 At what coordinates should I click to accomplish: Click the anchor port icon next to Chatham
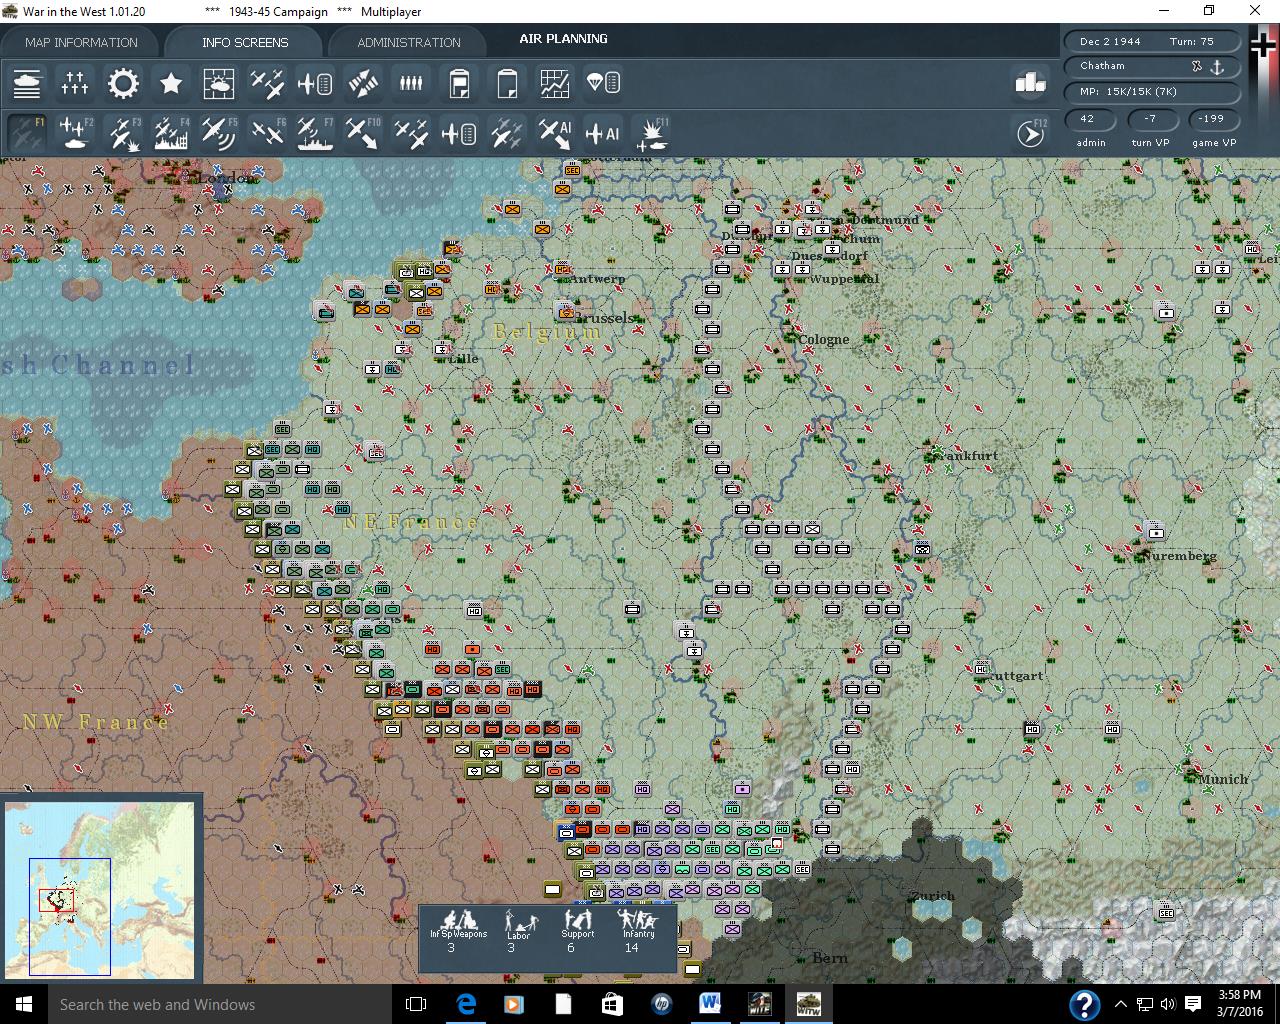tap(1218, 66)
